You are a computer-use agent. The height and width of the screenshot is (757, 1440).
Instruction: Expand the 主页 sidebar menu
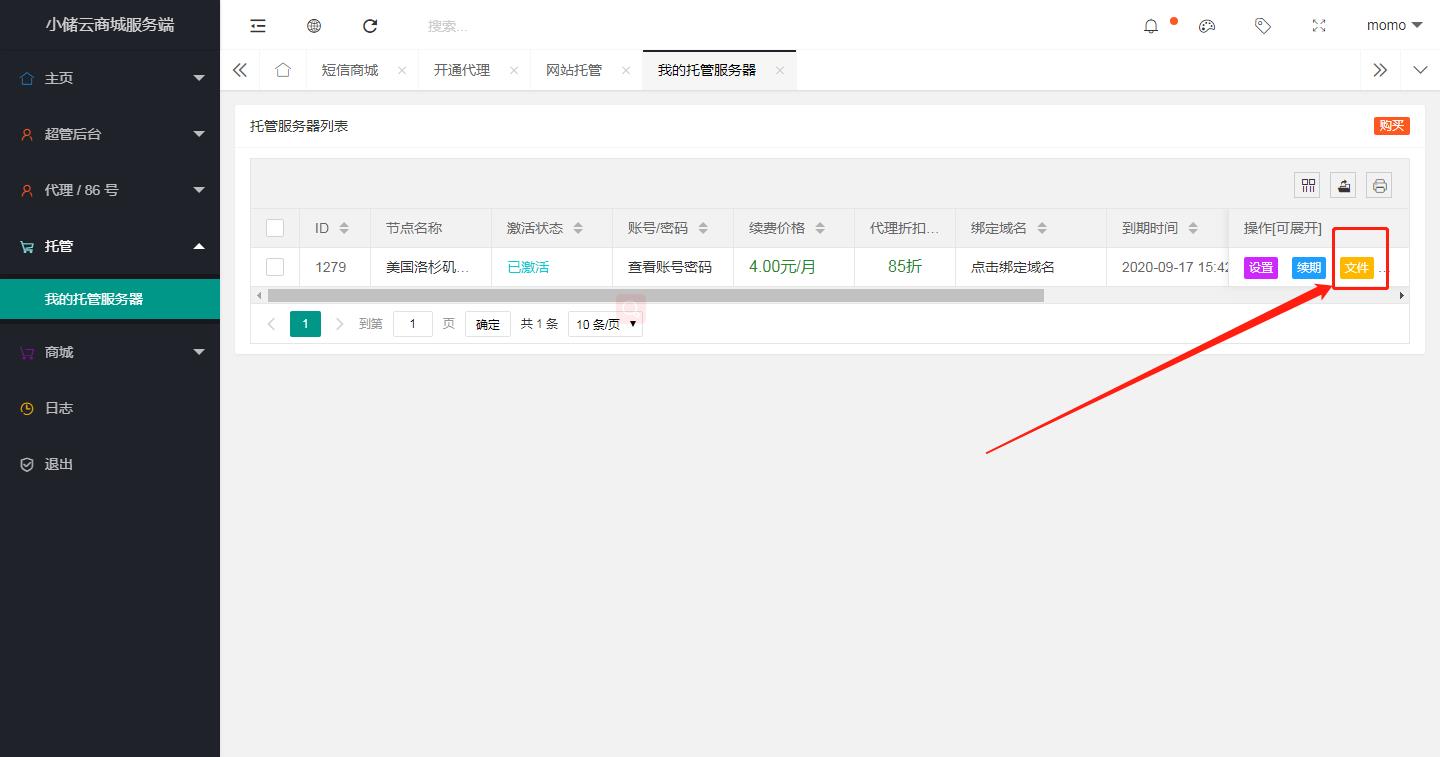coord(110,78)
